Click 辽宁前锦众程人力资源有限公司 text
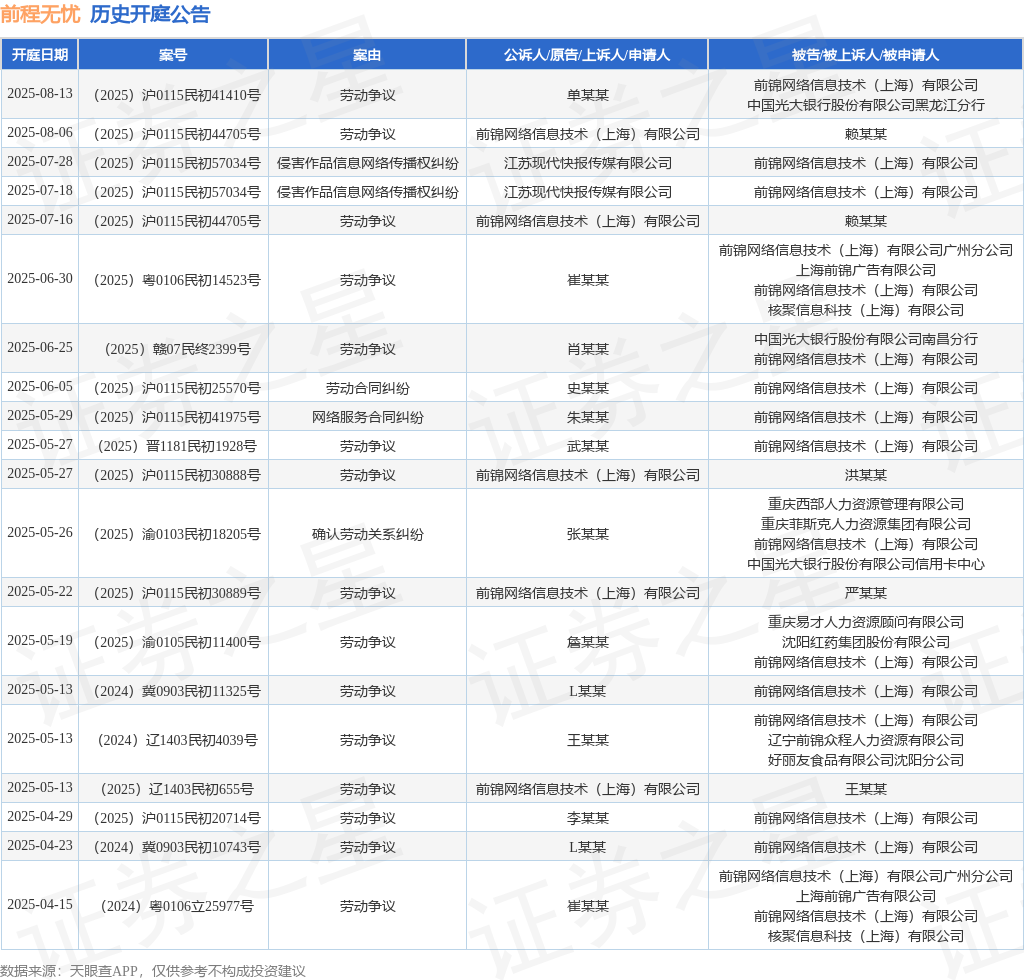This screenshot has width=1024, height=980. pos(866,740)
